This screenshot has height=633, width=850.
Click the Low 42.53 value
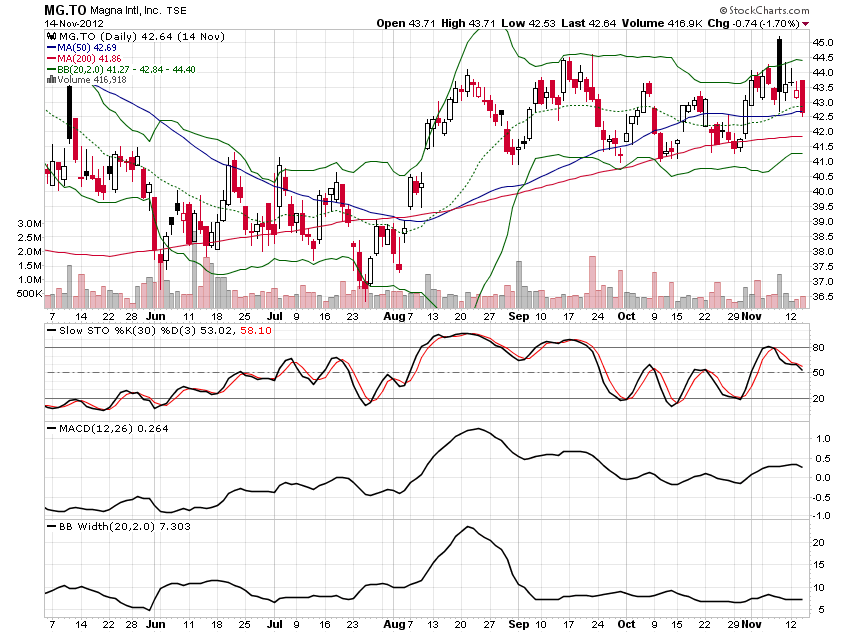click(529, 23)
